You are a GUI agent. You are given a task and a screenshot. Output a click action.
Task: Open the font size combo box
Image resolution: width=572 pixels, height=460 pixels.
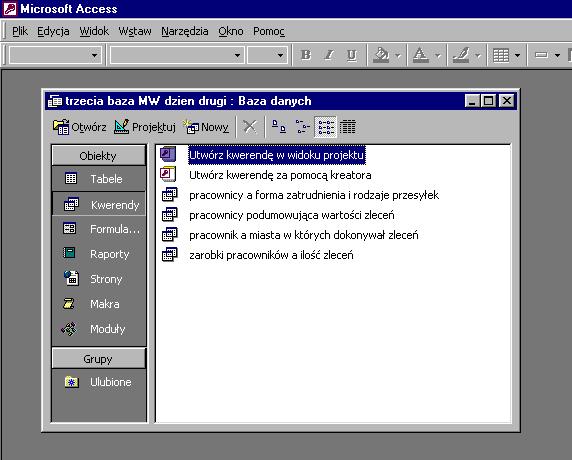click(x=280, y=55)
